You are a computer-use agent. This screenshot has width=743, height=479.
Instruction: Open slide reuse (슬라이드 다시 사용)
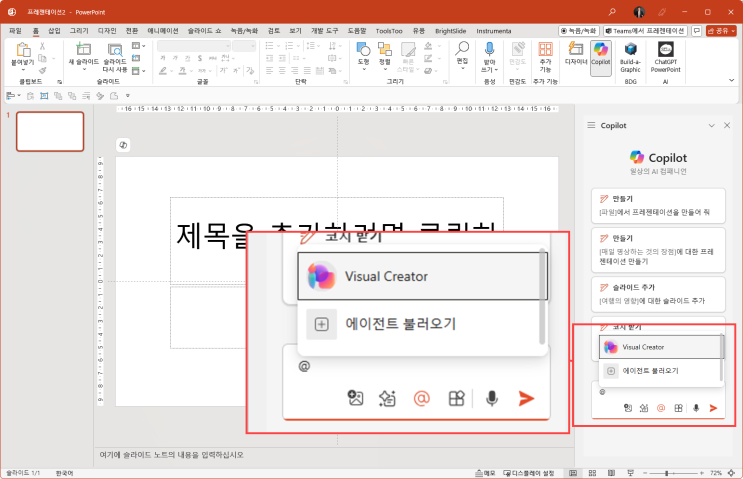(x=115, y=57)
